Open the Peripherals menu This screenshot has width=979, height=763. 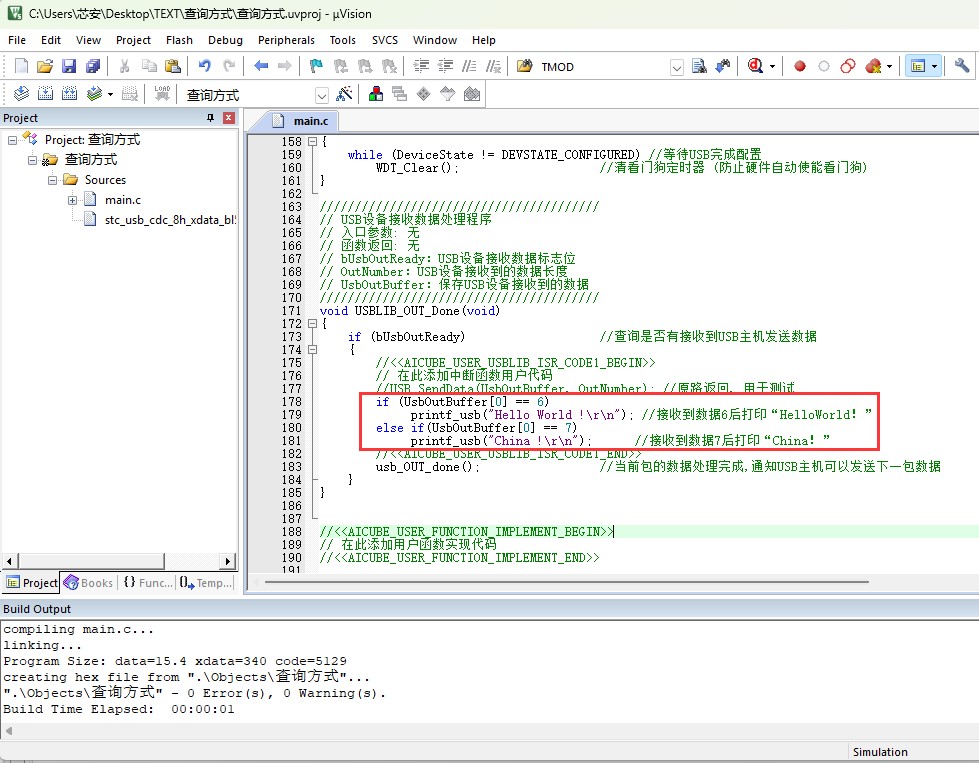[286, 40]
